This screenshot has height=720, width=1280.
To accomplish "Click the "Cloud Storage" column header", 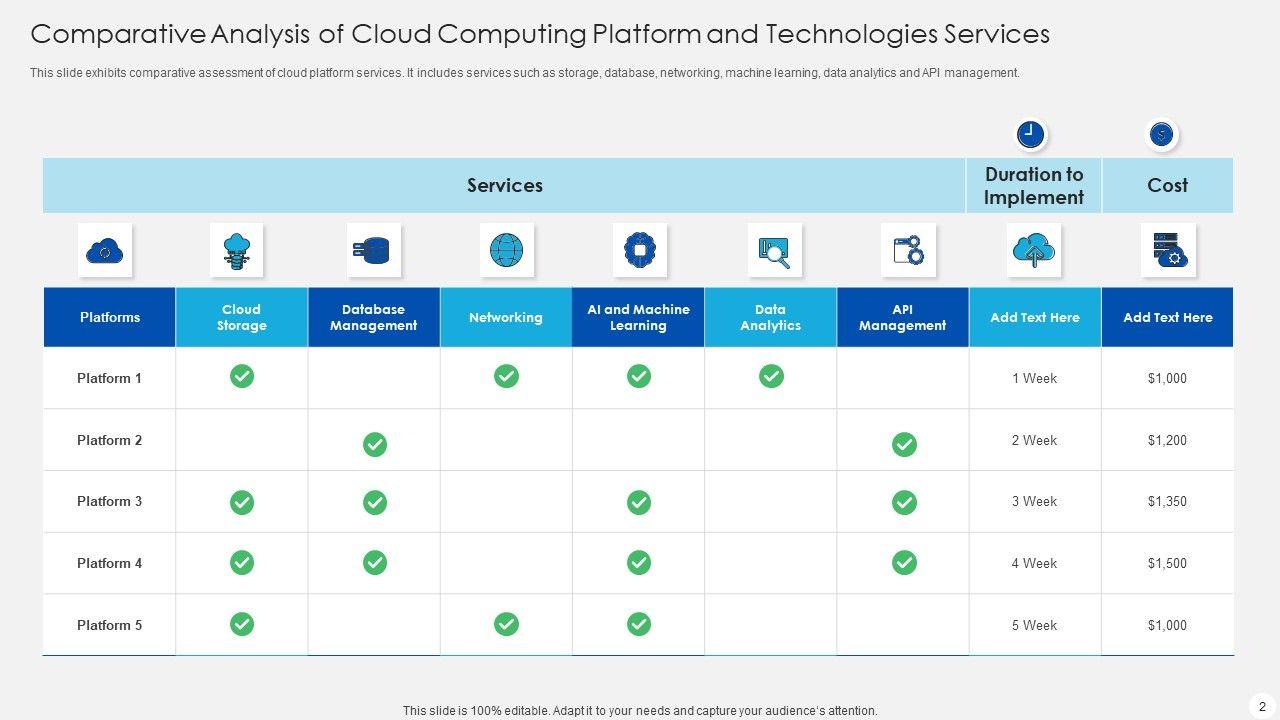I will [242, 317].
